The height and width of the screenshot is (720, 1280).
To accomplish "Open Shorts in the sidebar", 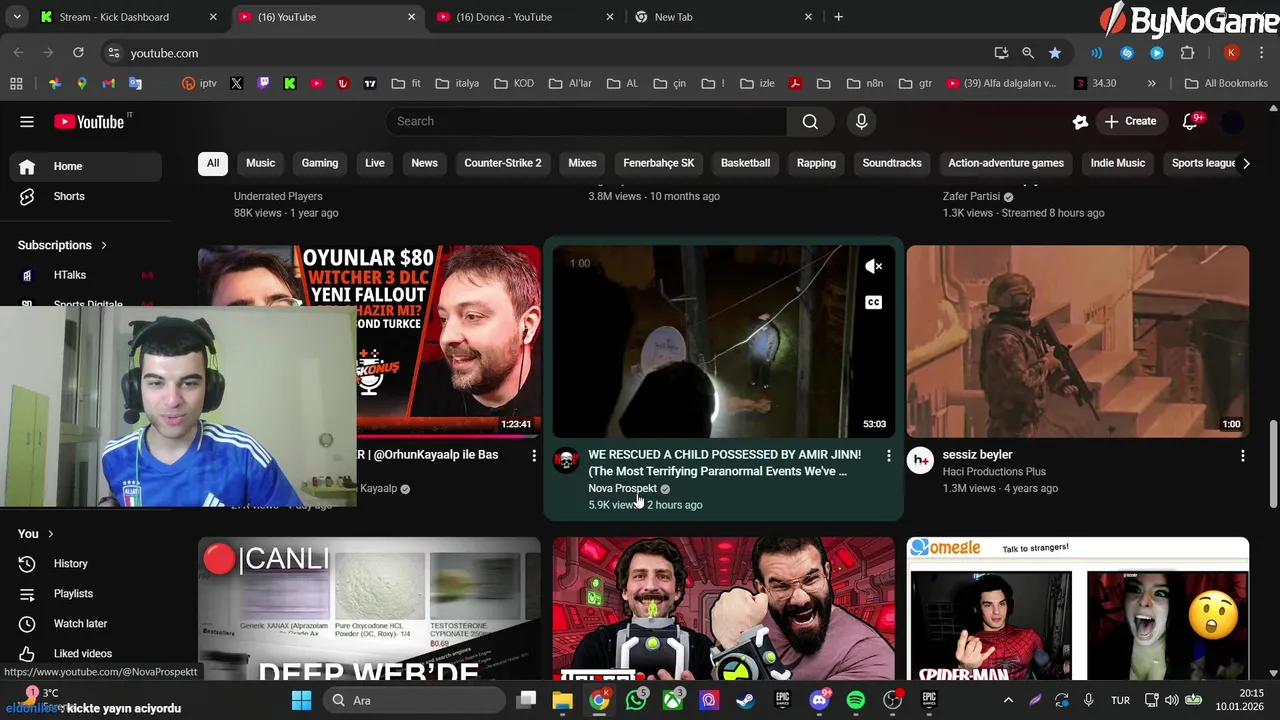I will click(x=85, y=196).
